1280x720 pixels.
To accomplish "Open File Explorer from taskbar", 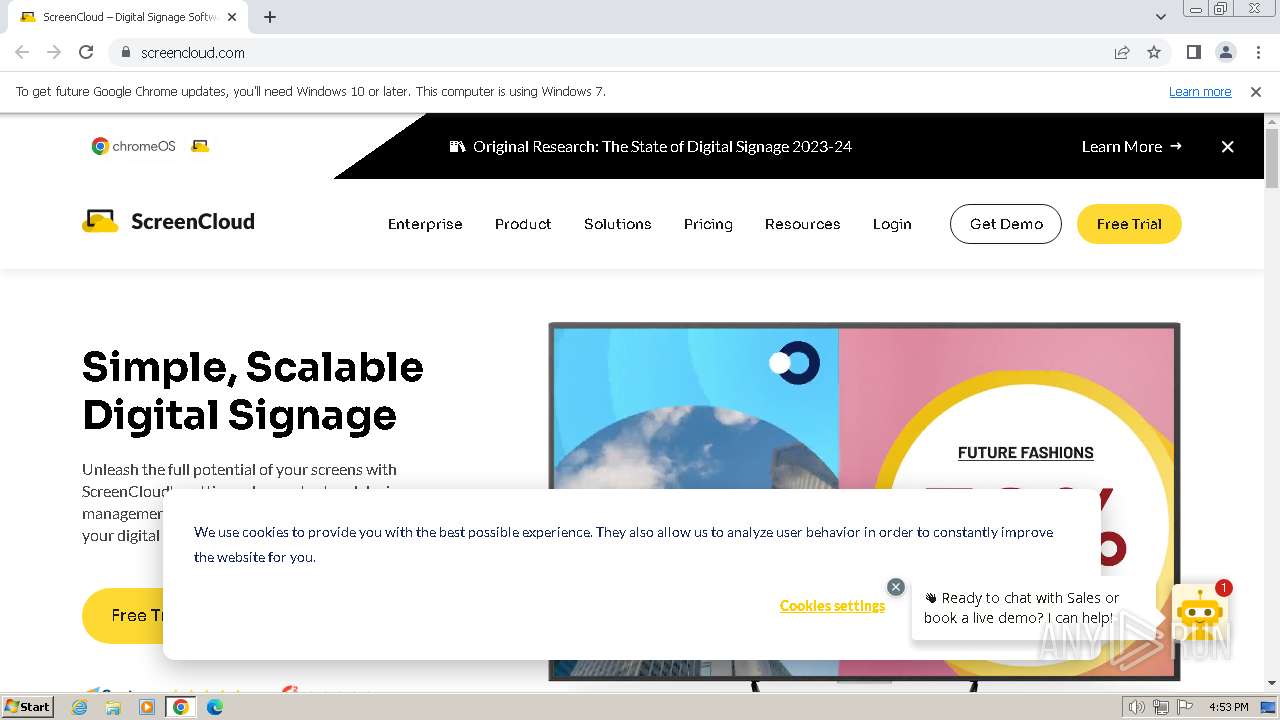I will [x=113, y=707].
